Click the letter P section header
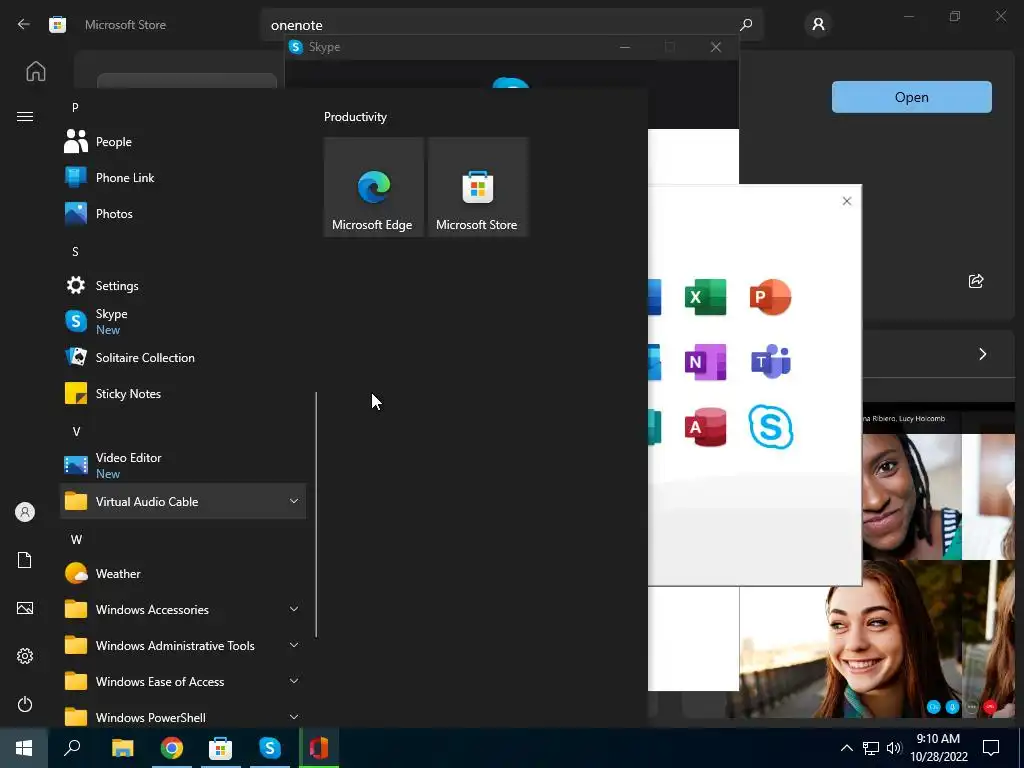 coord(75,107)
